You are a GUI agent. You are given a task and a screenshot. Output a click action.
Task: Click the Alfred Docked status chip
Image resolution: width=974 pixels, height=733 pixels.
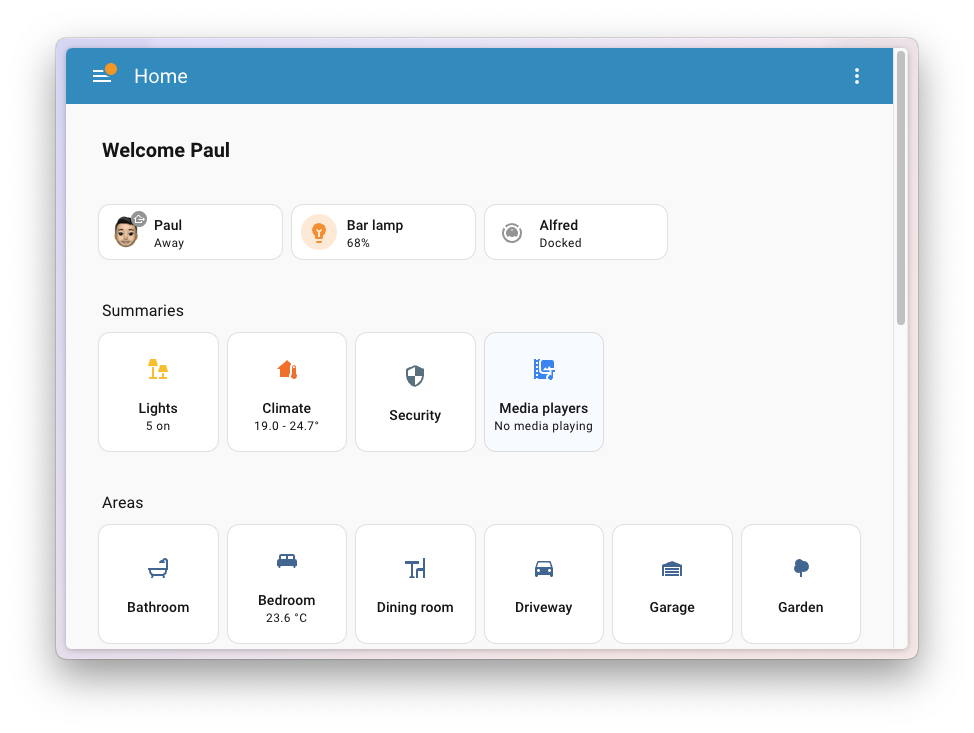click(576, 232)
